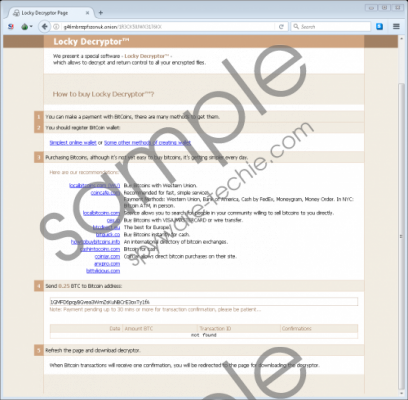
Task: Click the back arrow navigation button
Action: [x=44, y=27]
